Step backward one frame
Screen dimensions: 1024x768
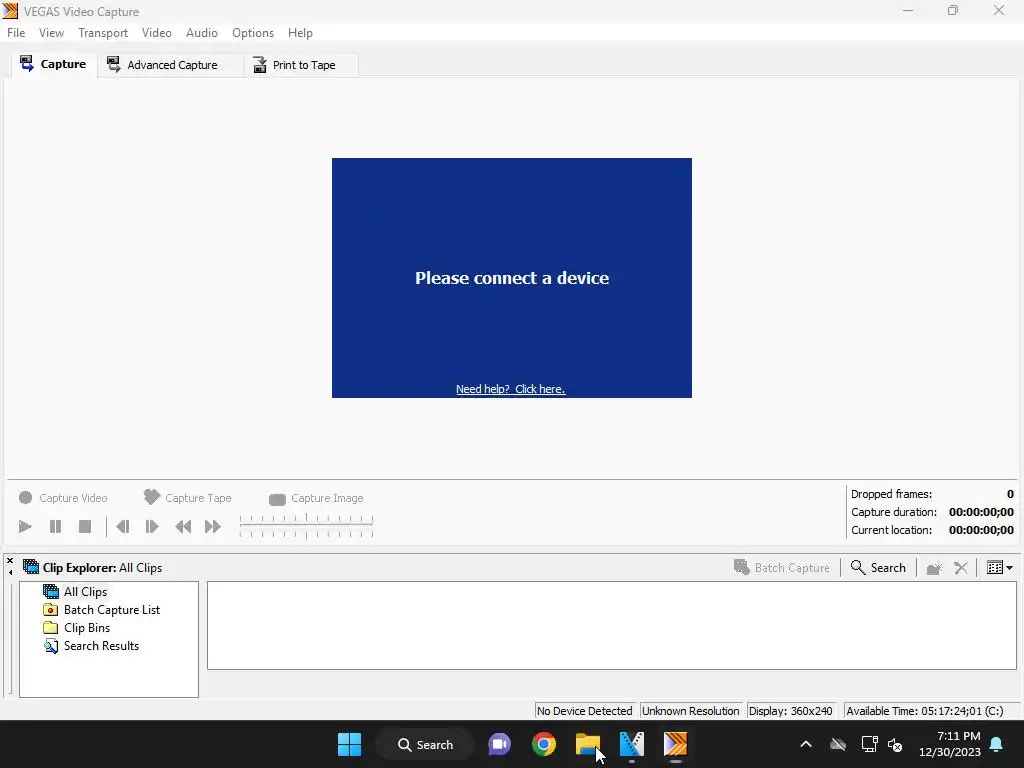pyautogui.click(x=122, y=526)
